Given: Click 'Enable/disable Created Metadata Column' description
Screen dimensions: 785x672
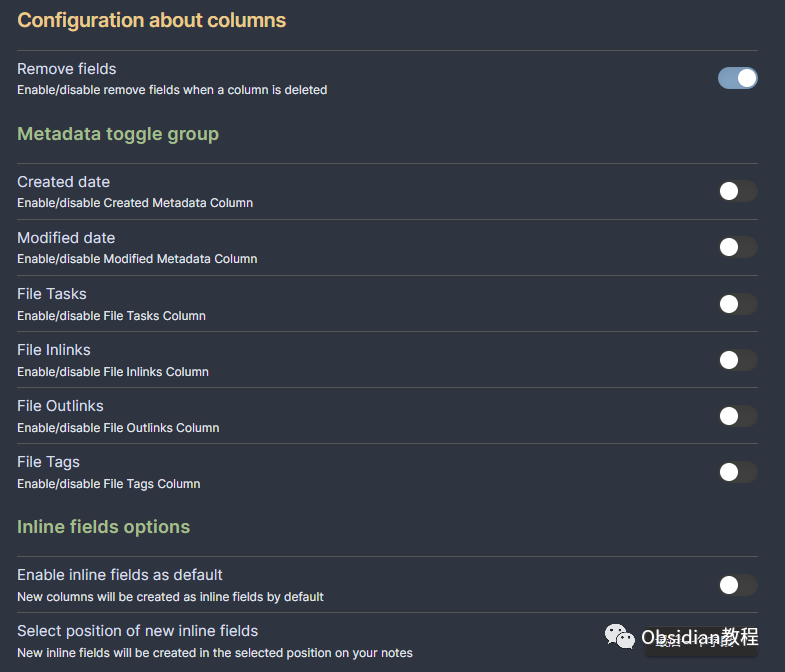Looking at the screenshot, I should [135, 203].
